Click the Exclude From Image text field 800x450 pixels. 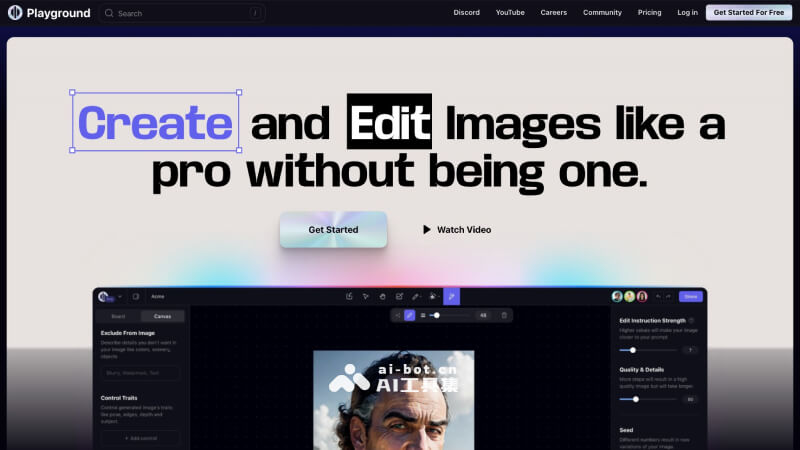pyautogui.click(x=140, y=373)
